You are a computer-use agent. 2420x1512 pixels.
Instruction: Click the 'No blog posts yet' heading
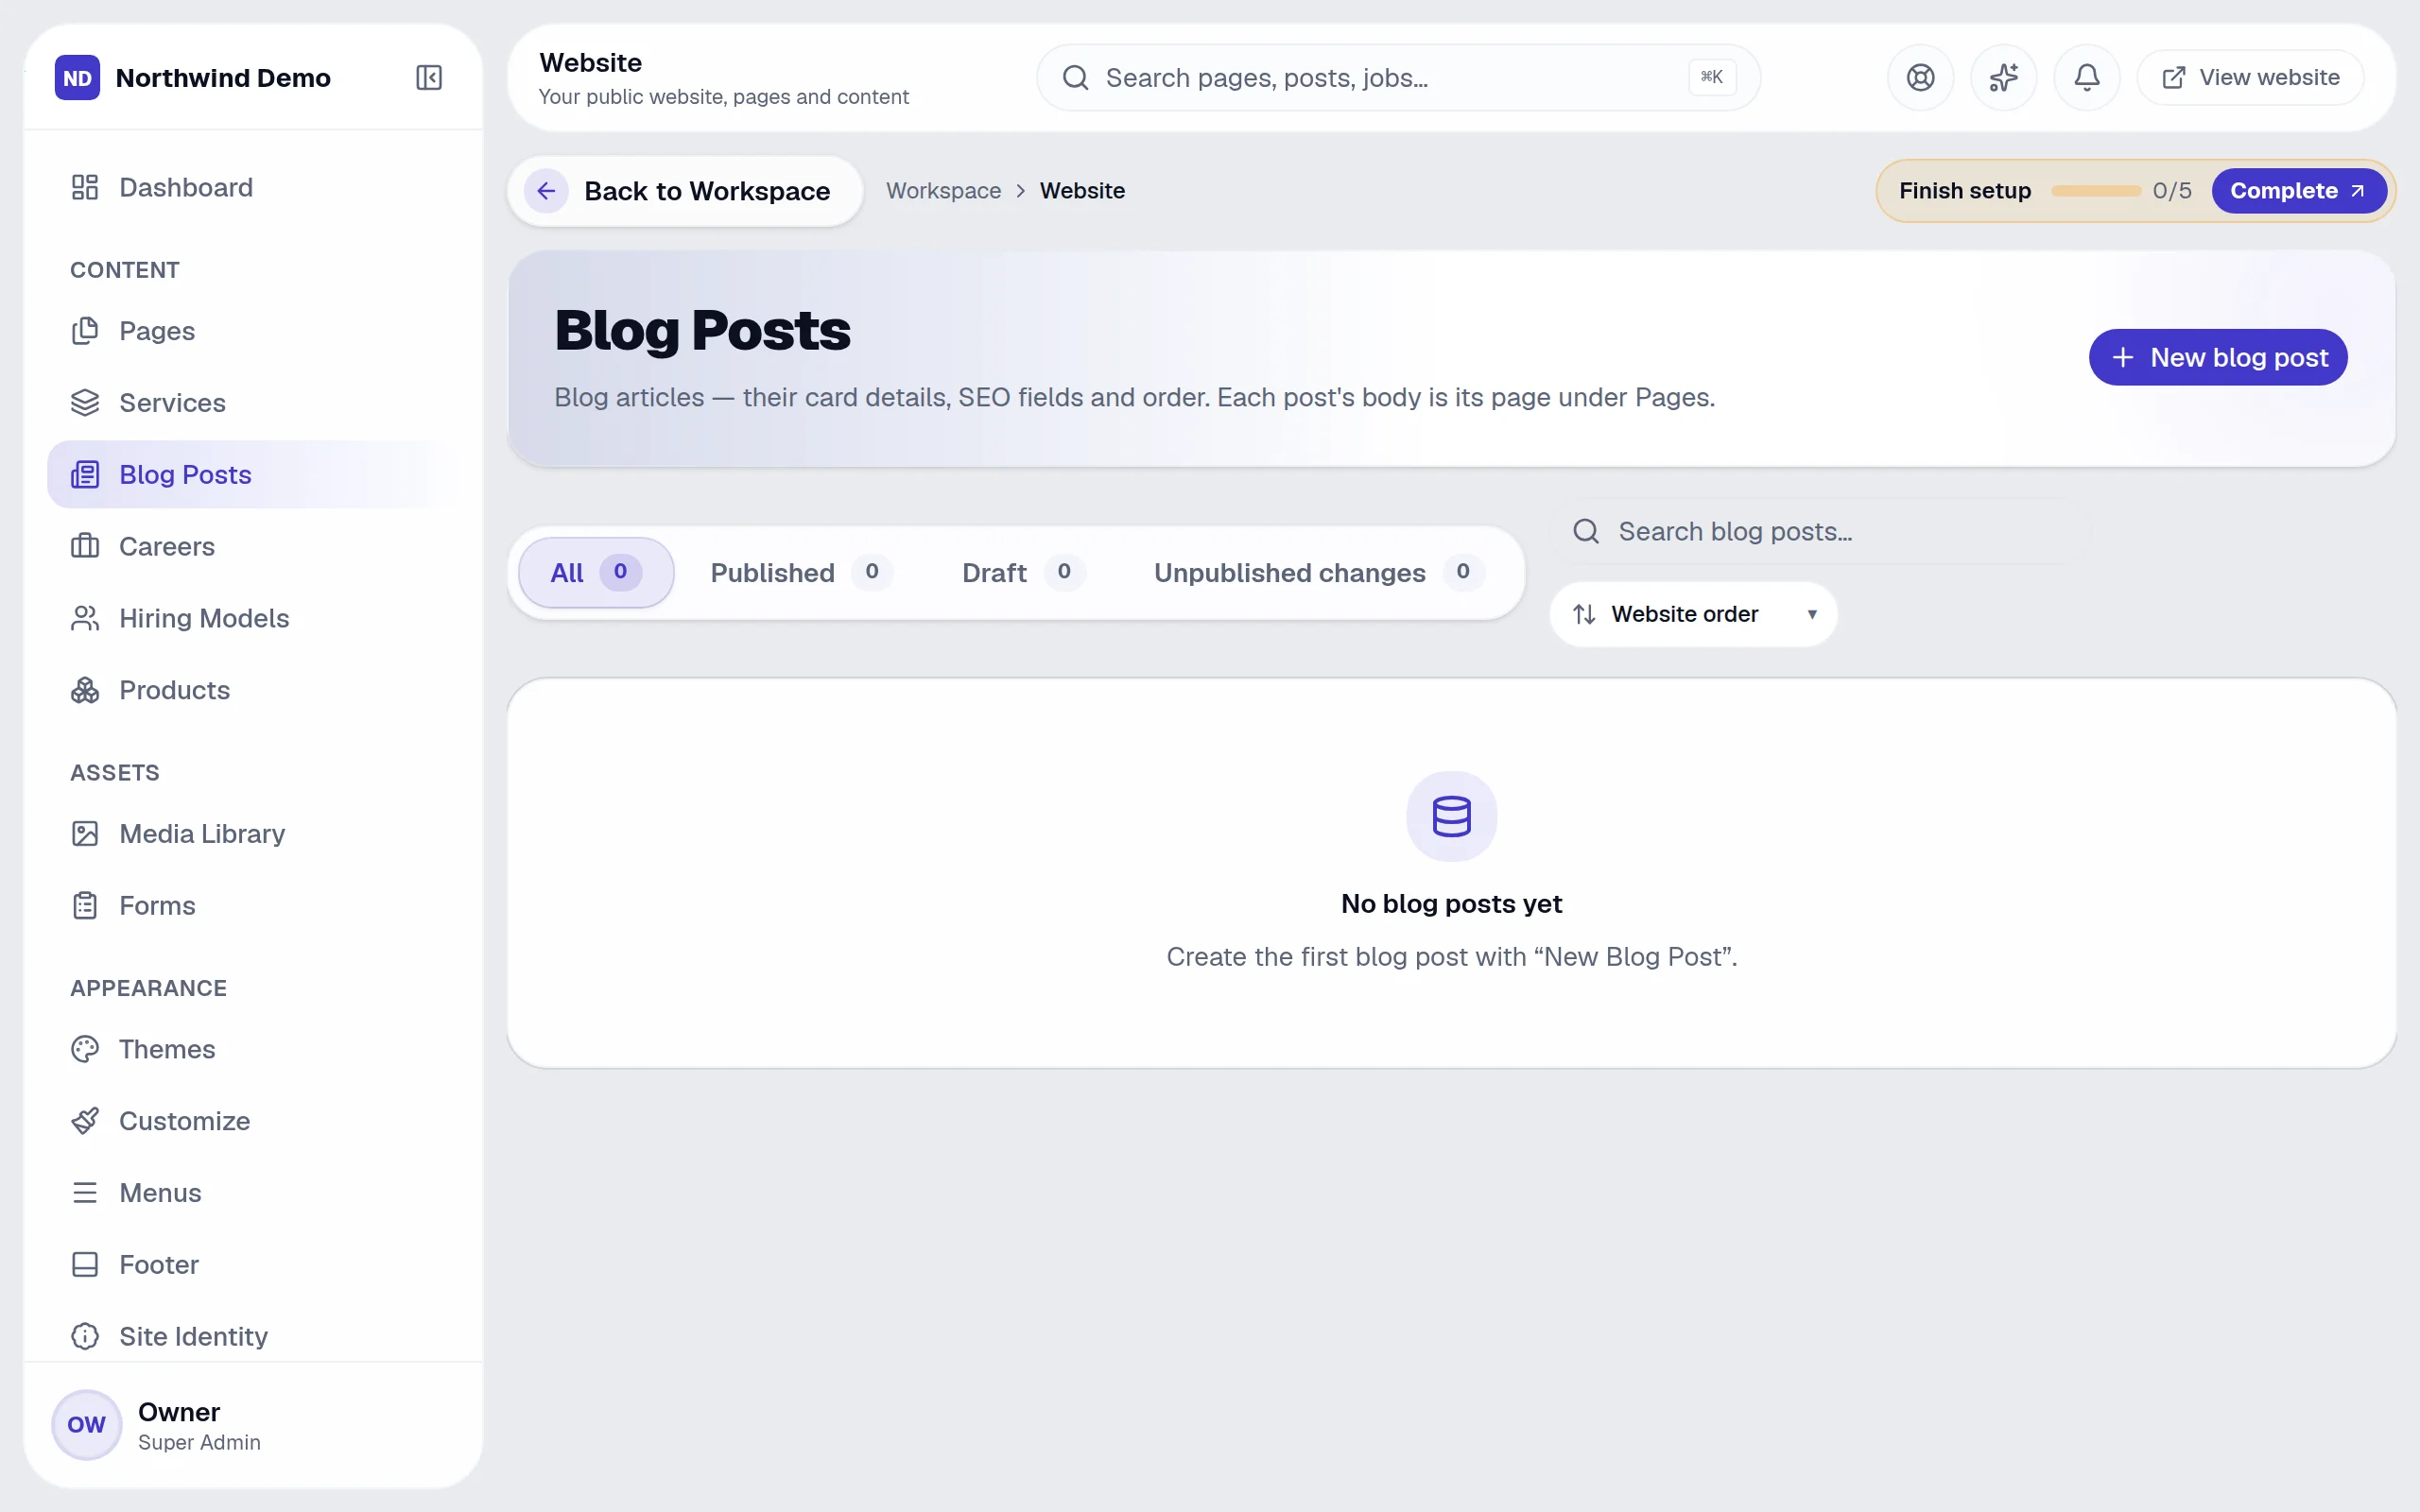pos(1451,903)
